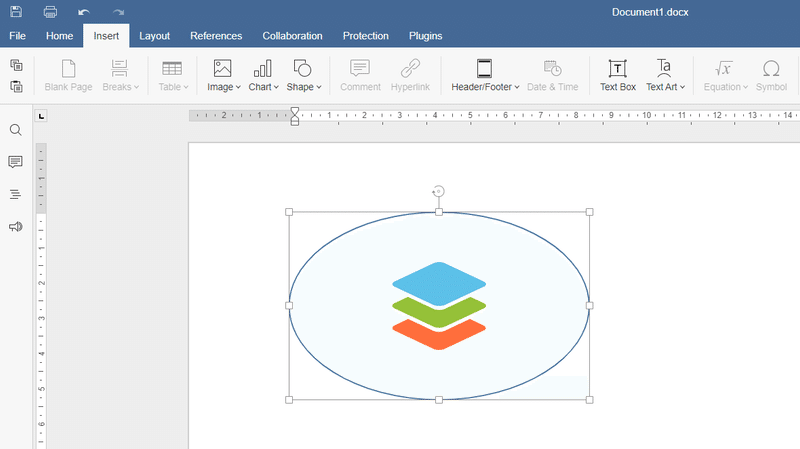Viewport: 800px width, 449px height.
Task: Insert a Symbol
Action: click(x=771, y=76)
